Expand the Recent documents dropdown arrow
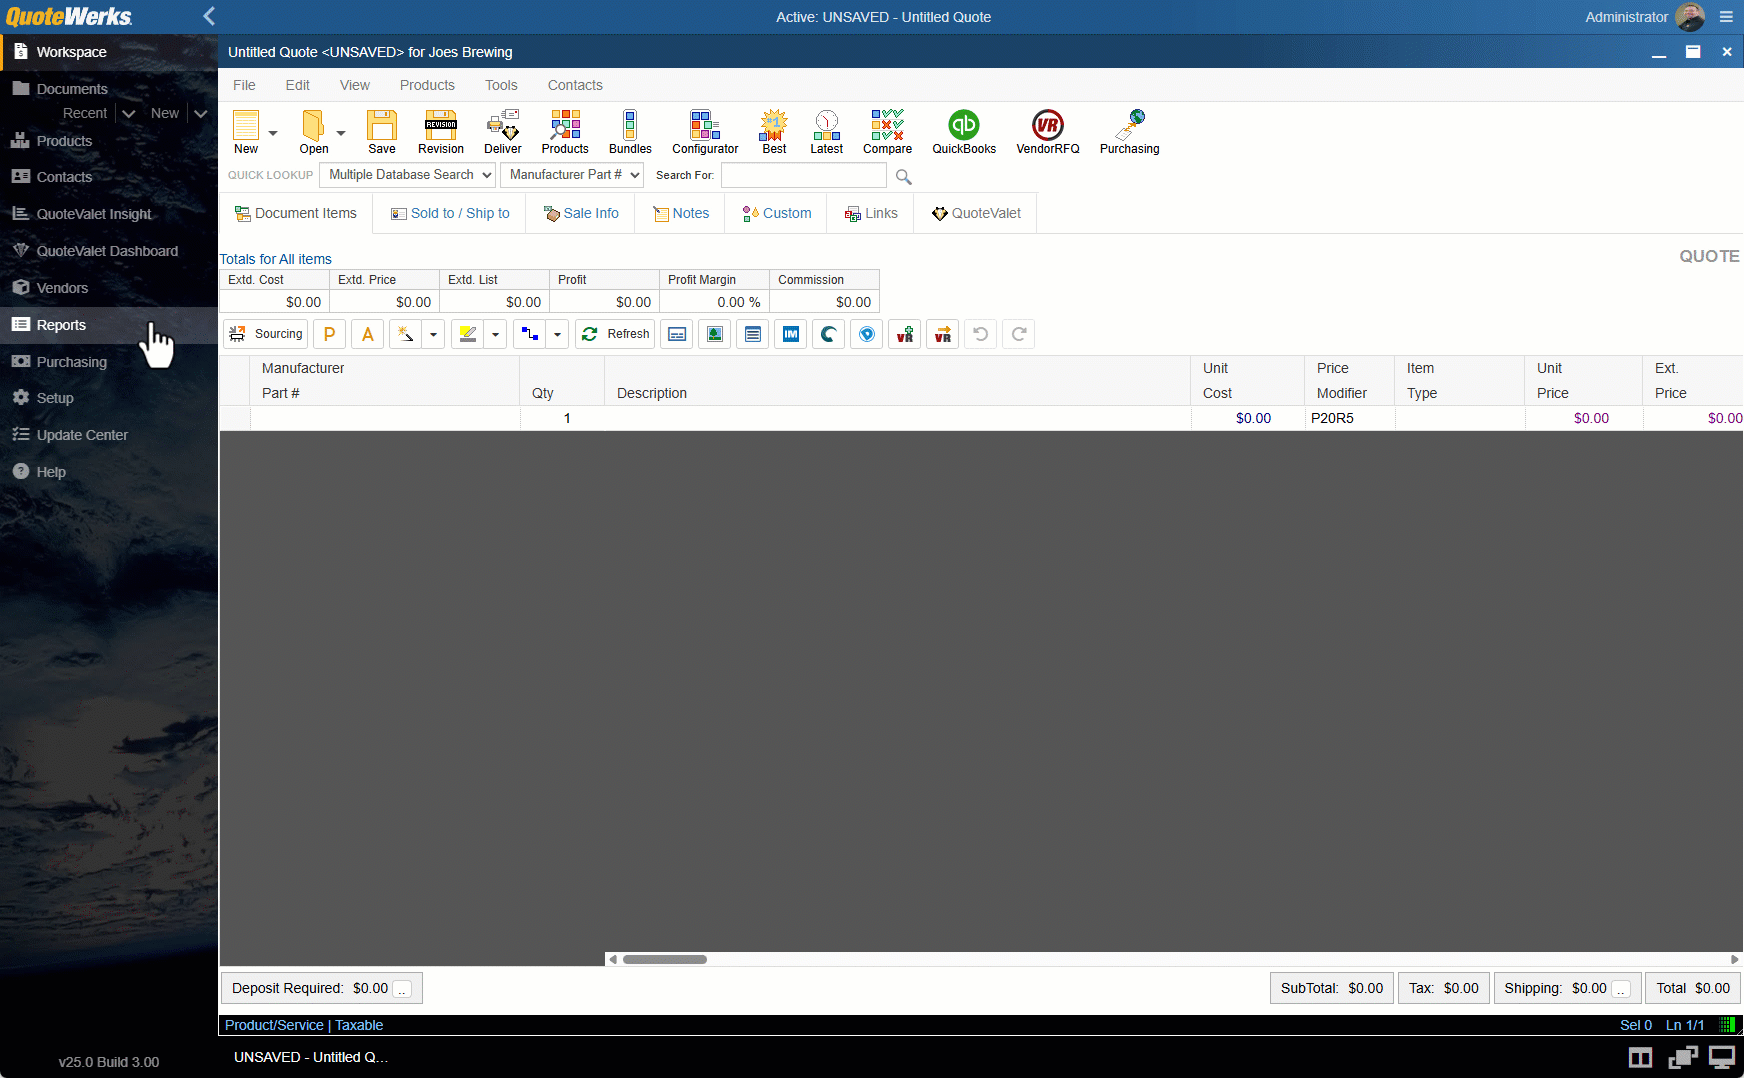Viewport: 1744px width, 1078px height. click(x=127, y=113)
